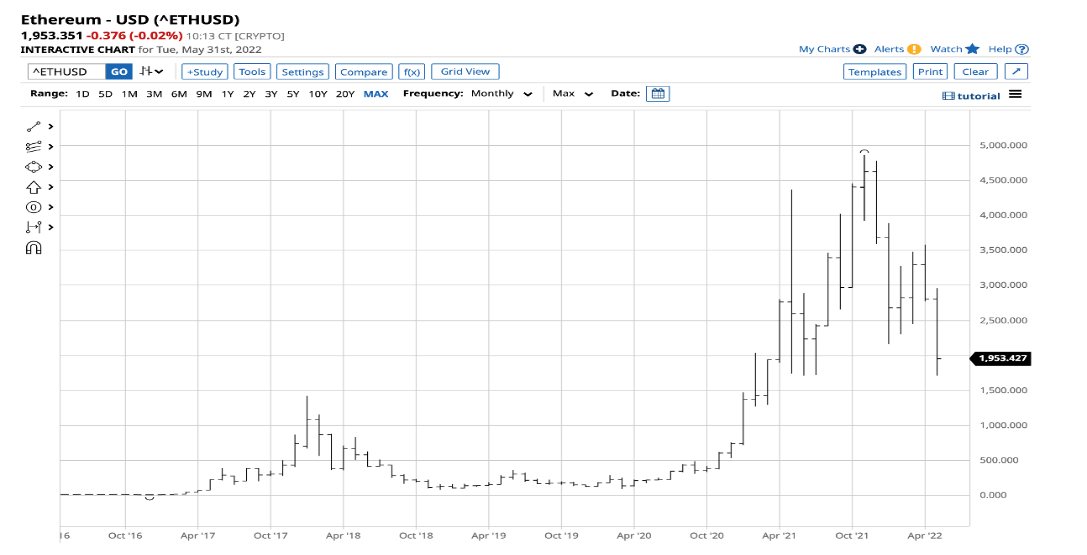Click the all-time high marker above the peak bar
Viewport: 1087px width, 555px height.
tap(864, 151)
